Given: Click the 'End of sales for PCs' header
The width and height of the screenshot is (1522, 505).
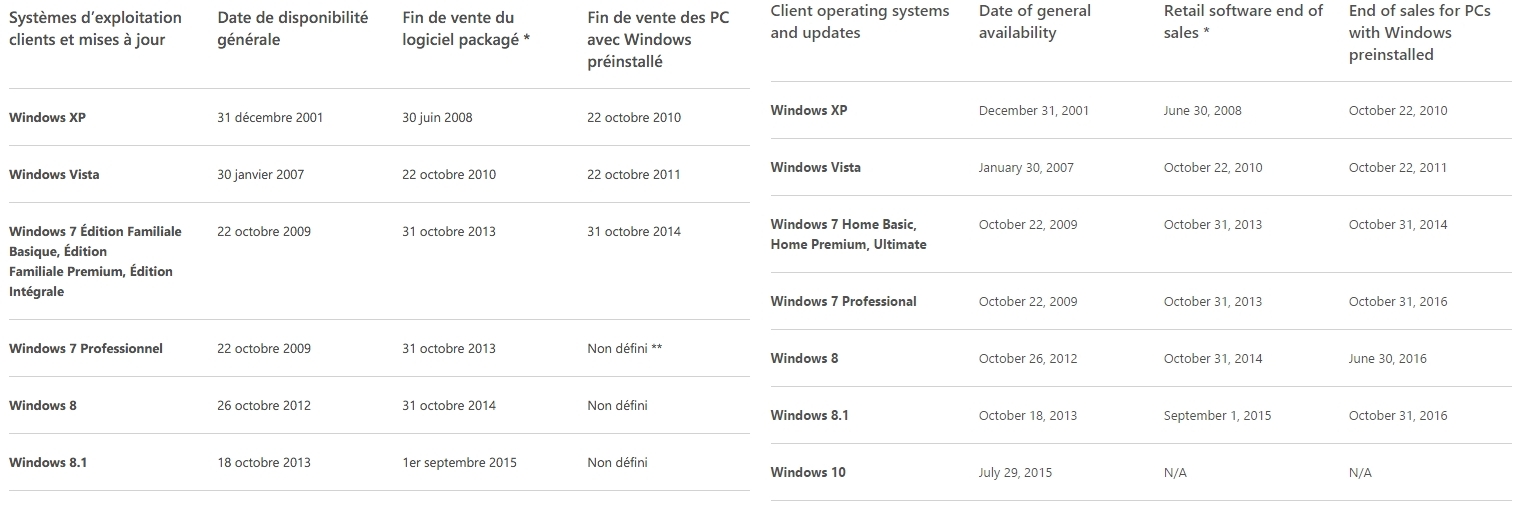Looking at the screenshot, I should 1419,32.
